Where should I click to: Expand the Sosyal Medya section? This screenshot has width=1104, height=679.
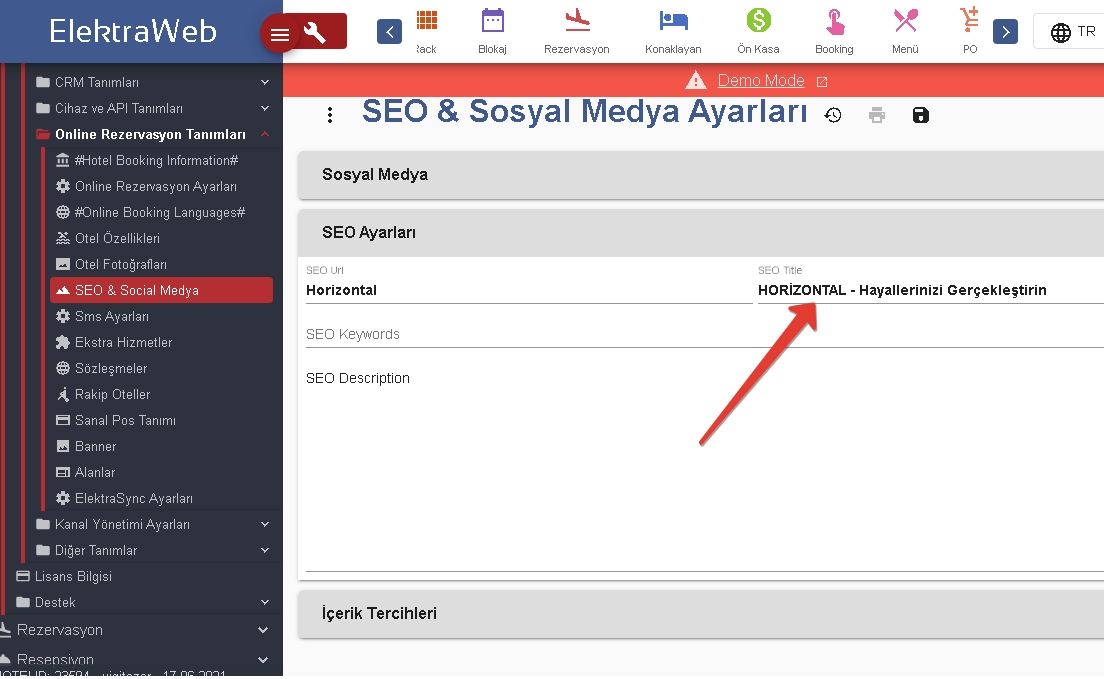[700, 175]
